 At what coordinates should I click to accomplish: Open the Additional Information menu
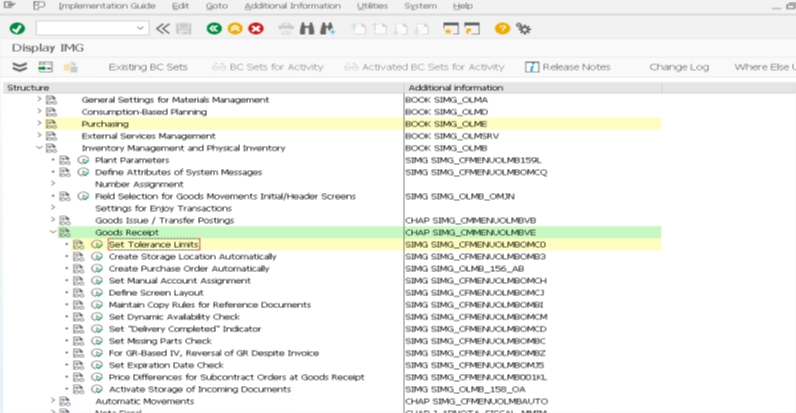coord(292,6)
